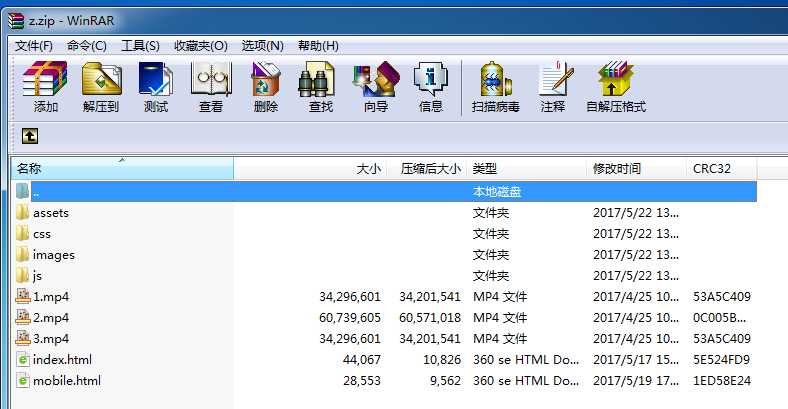
Task: Select the js file name
Action: click(x=37, y=276)
